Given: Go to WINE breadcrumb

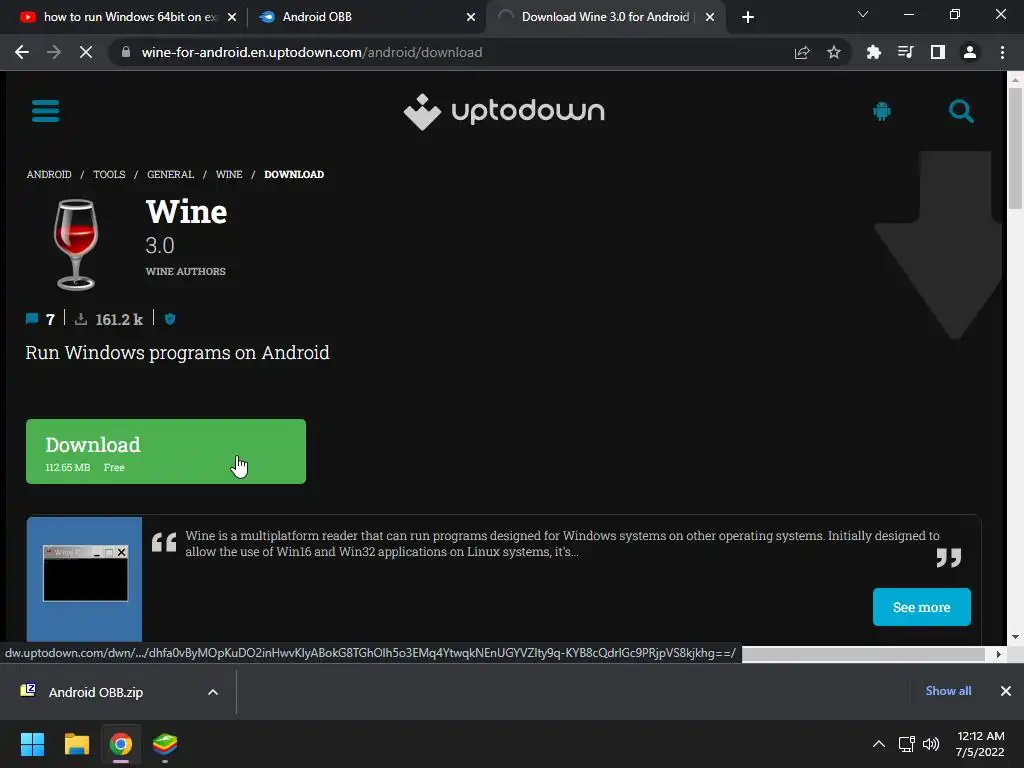Looking at the screenshot, I should [229, 174].
